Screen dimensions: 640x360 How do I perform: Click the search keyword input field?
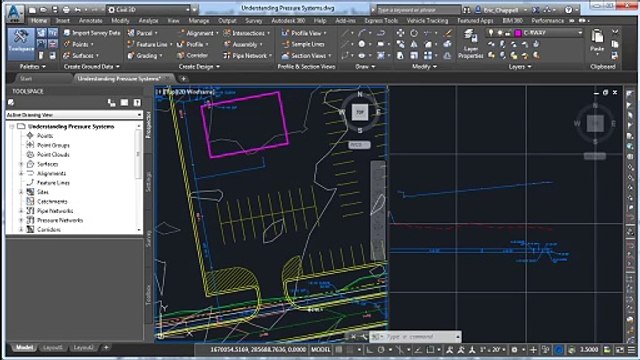pyautogui.click(x=418, y=9)
